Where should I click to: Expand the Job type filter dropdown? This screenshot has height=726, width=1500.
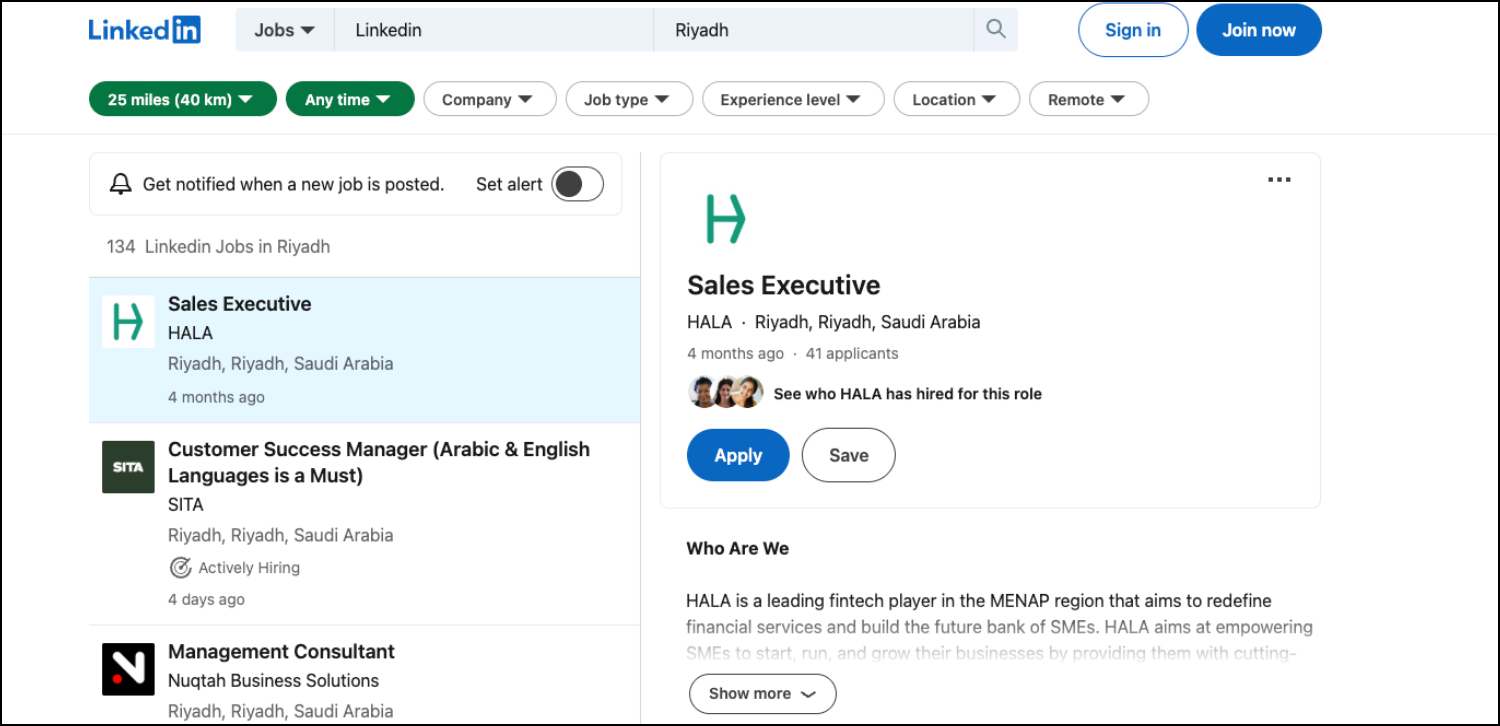coord(630,99)
